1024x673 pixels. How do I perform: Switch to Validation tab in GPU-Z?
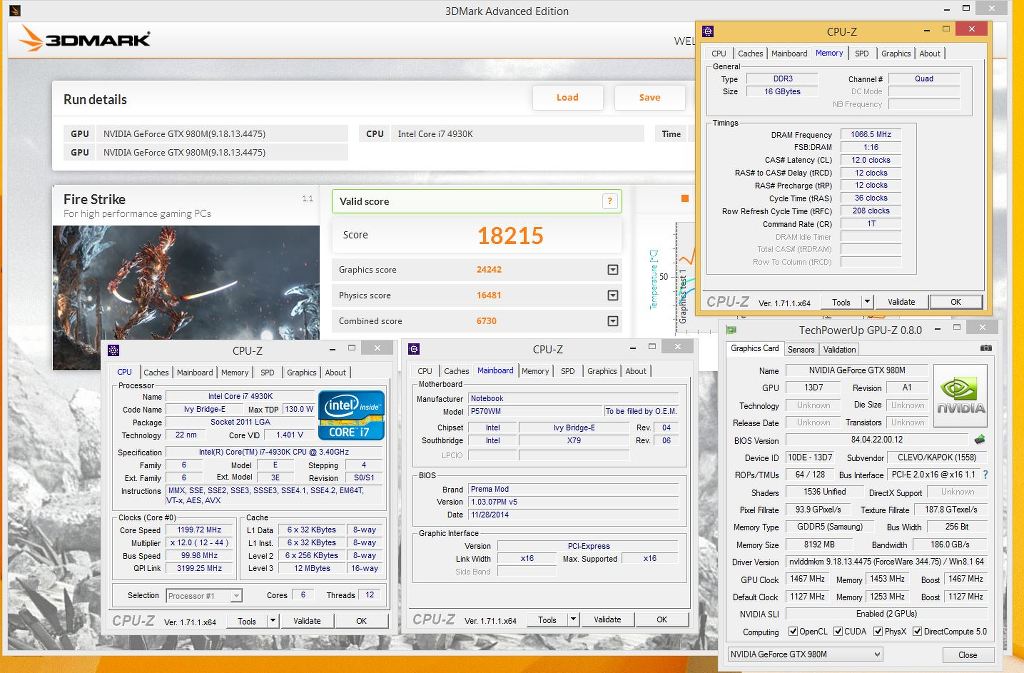839,349
